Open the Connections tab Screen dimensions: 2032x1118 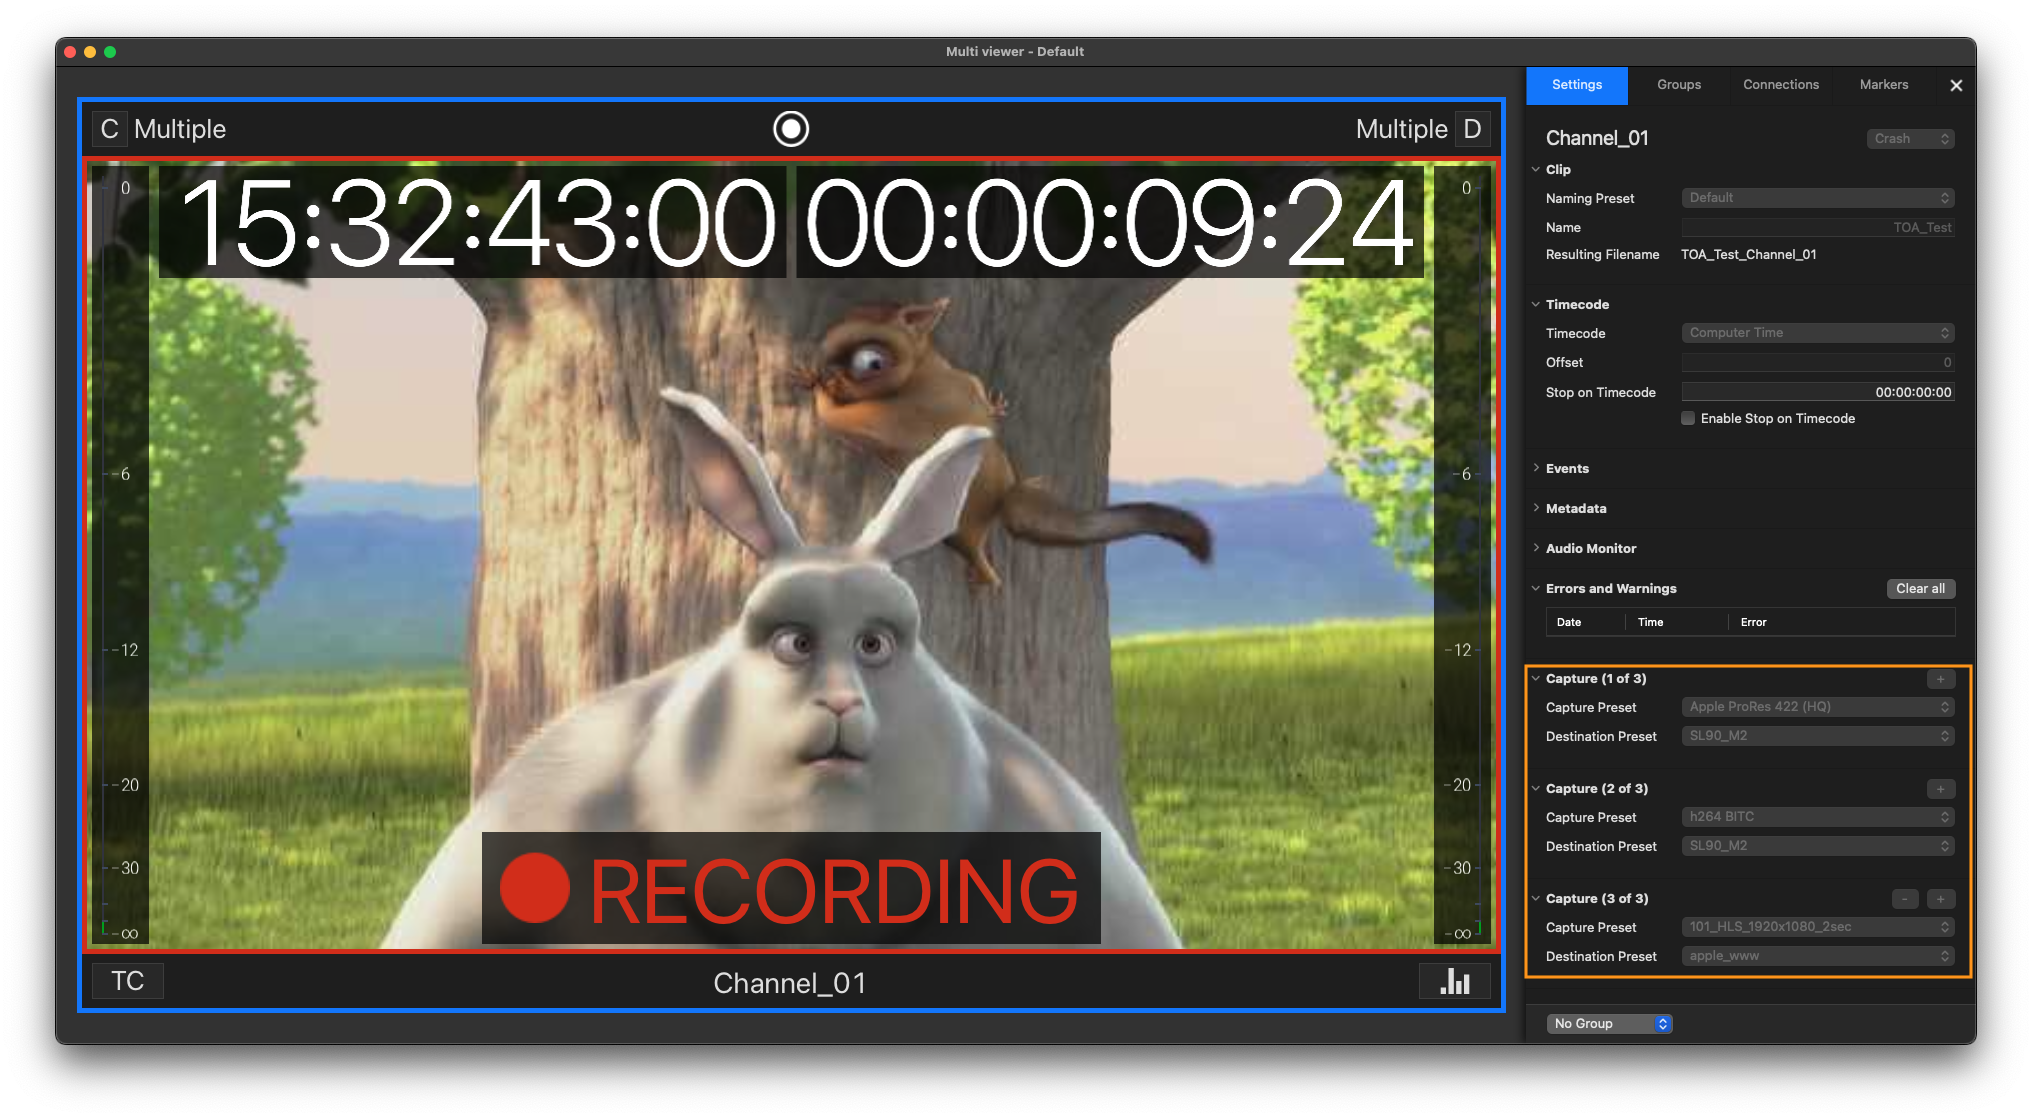pyautogui.click(x=1781, y=85)
